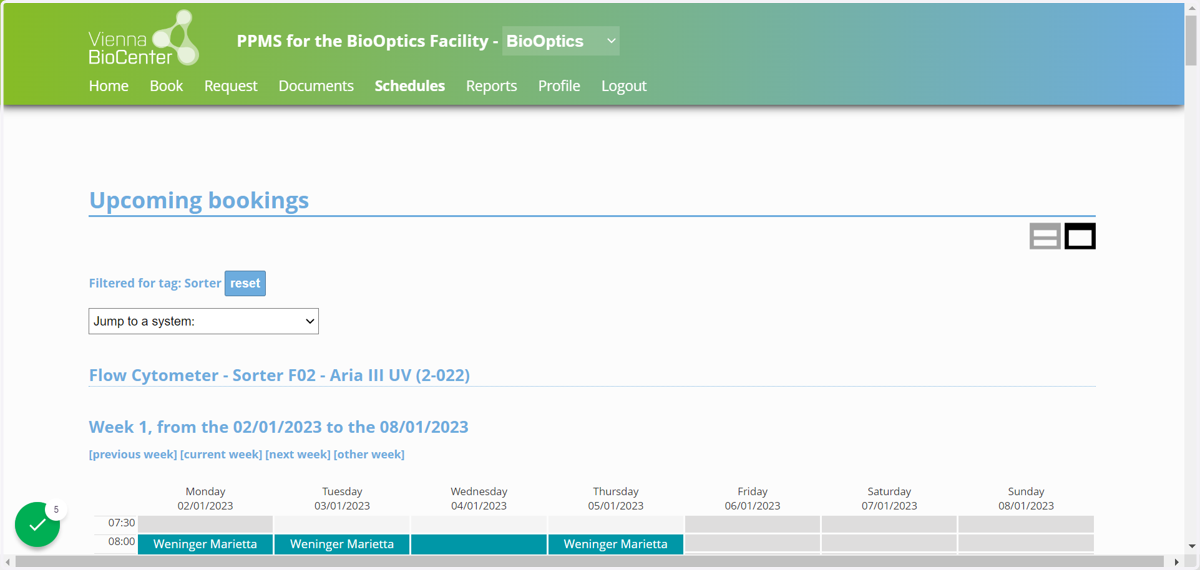This screenshot has width=1200, height=570.
Task: Go to the previous week link
Action: point(133,454)
